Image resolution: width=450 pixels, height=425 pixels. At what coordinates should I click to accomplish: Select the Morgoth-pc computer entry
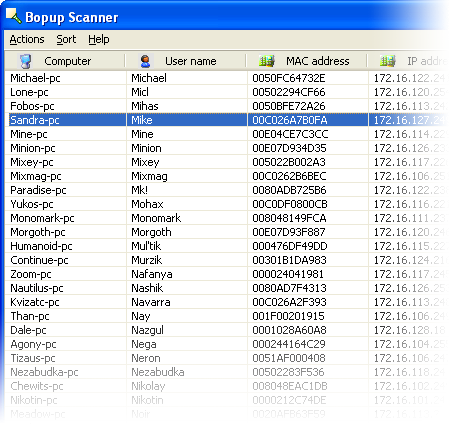[38, 232]
